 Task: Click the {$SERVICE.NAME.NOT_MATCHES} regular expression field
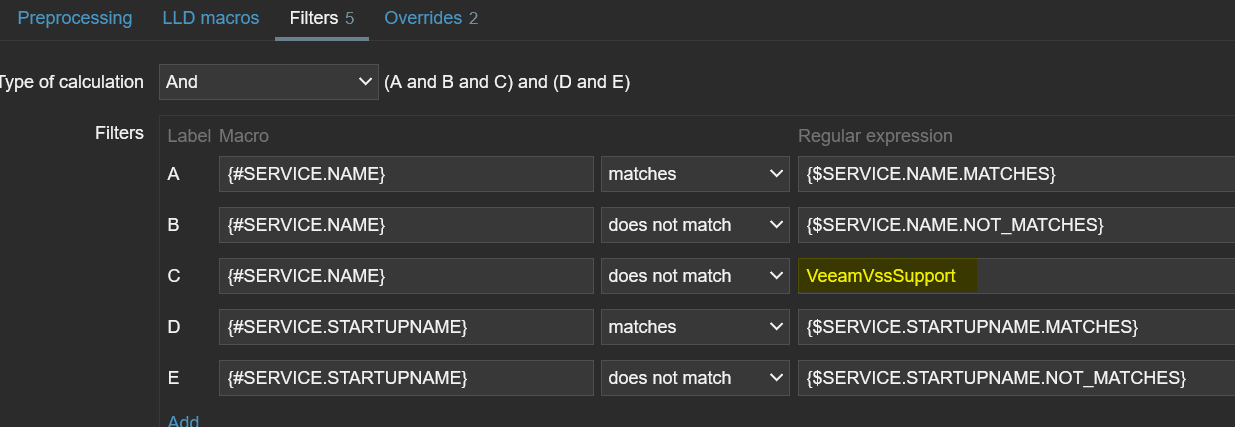tap(1015, 225)
